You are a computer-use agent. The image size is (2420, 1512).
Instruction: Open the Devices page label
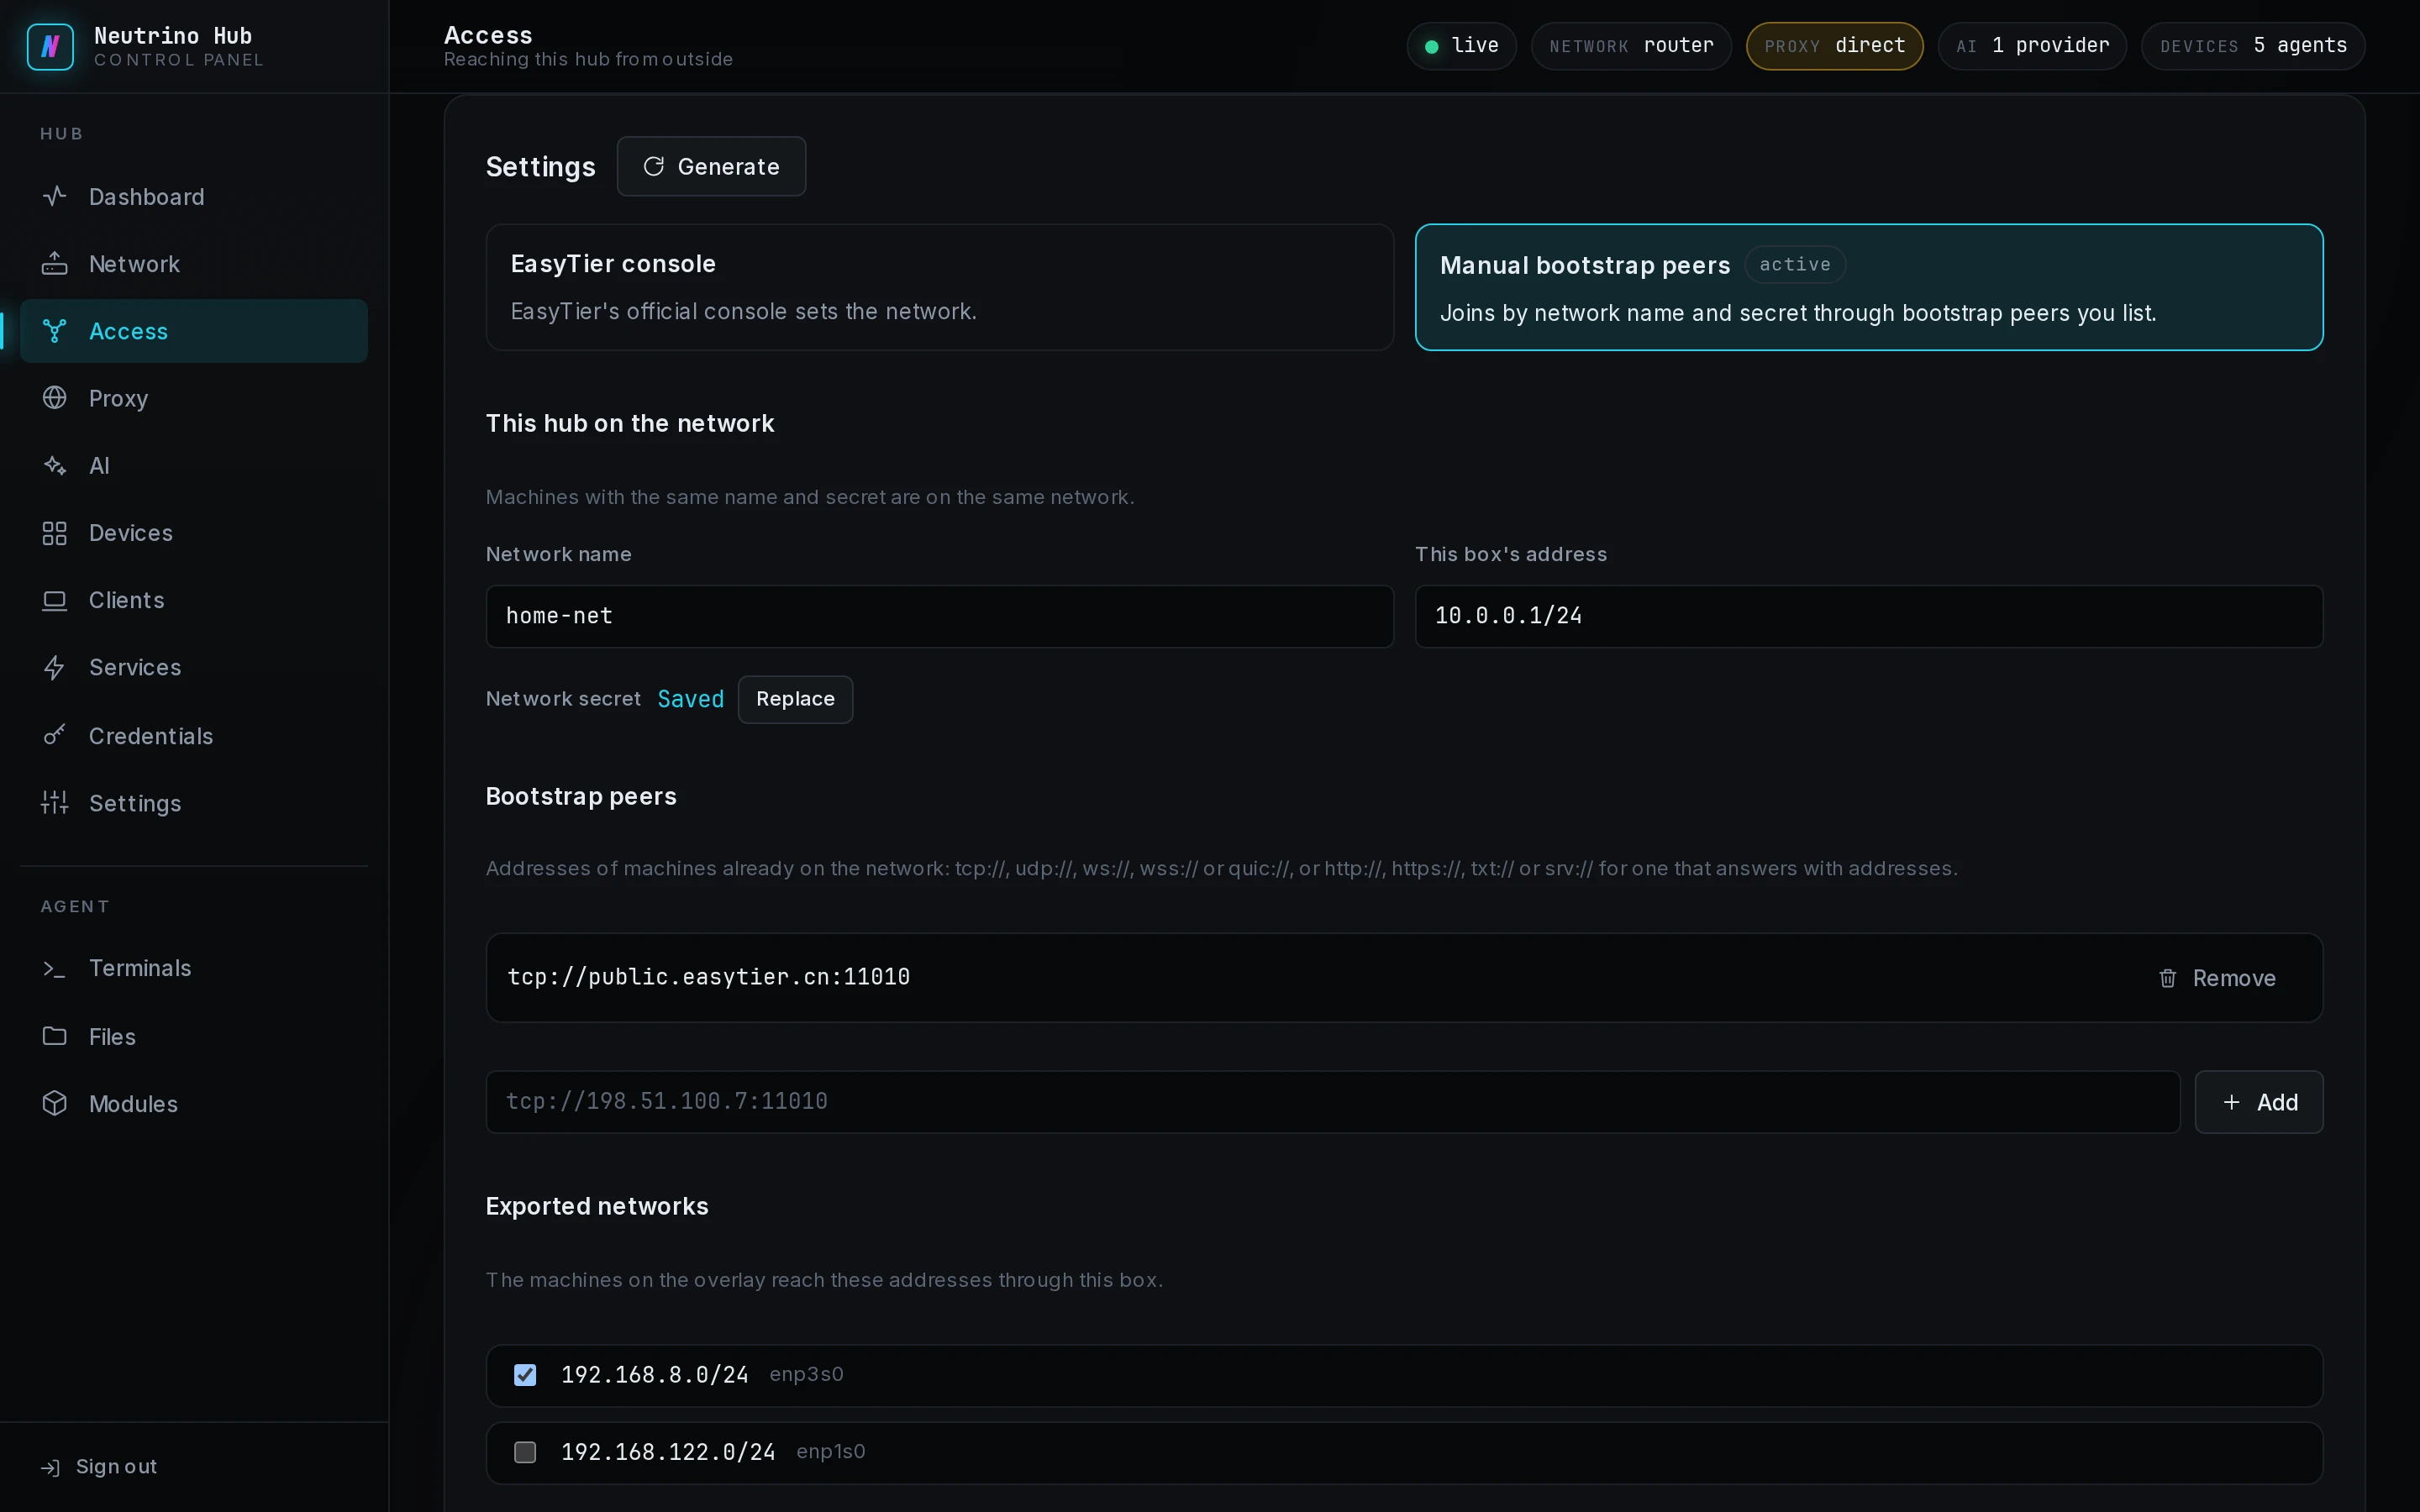click(x=131, y=533)
